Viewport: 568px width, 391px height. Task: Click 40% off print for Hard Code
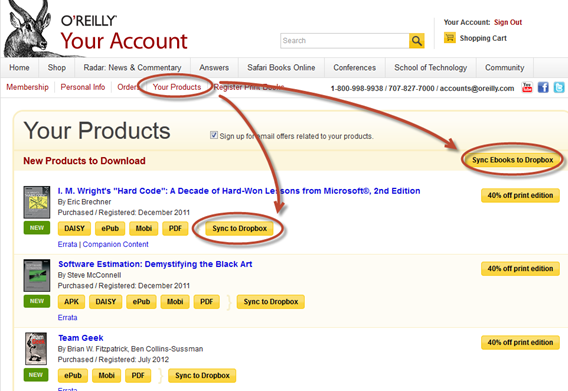(x=520, y=195)
